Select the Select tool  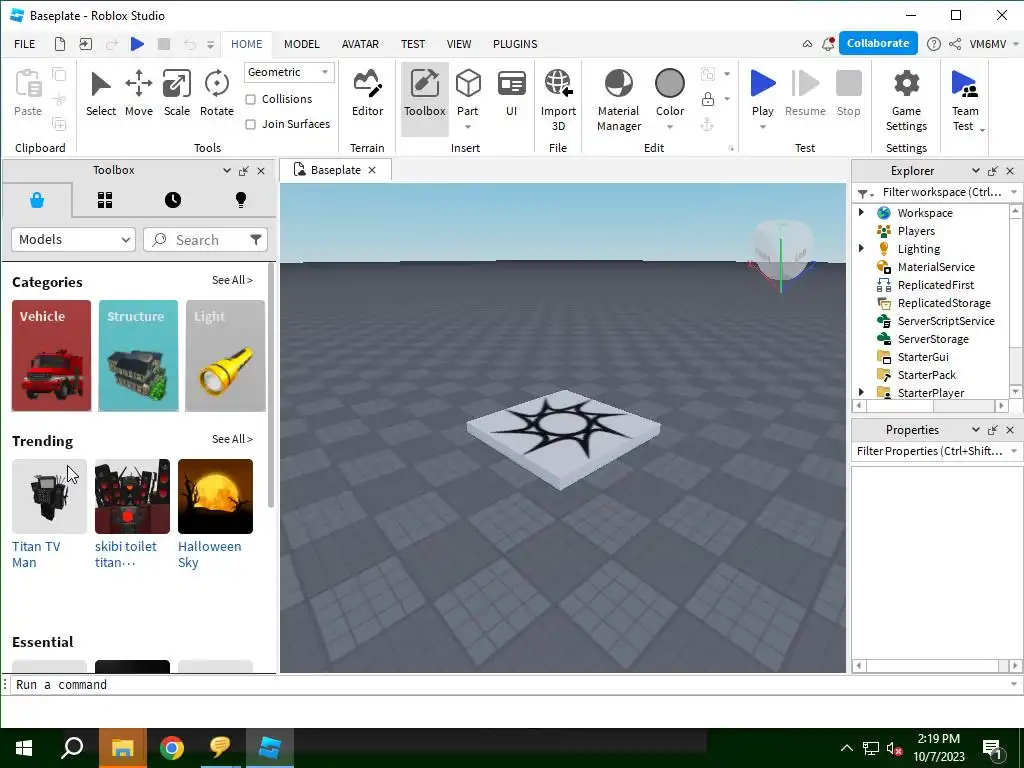tap(101, 94)
